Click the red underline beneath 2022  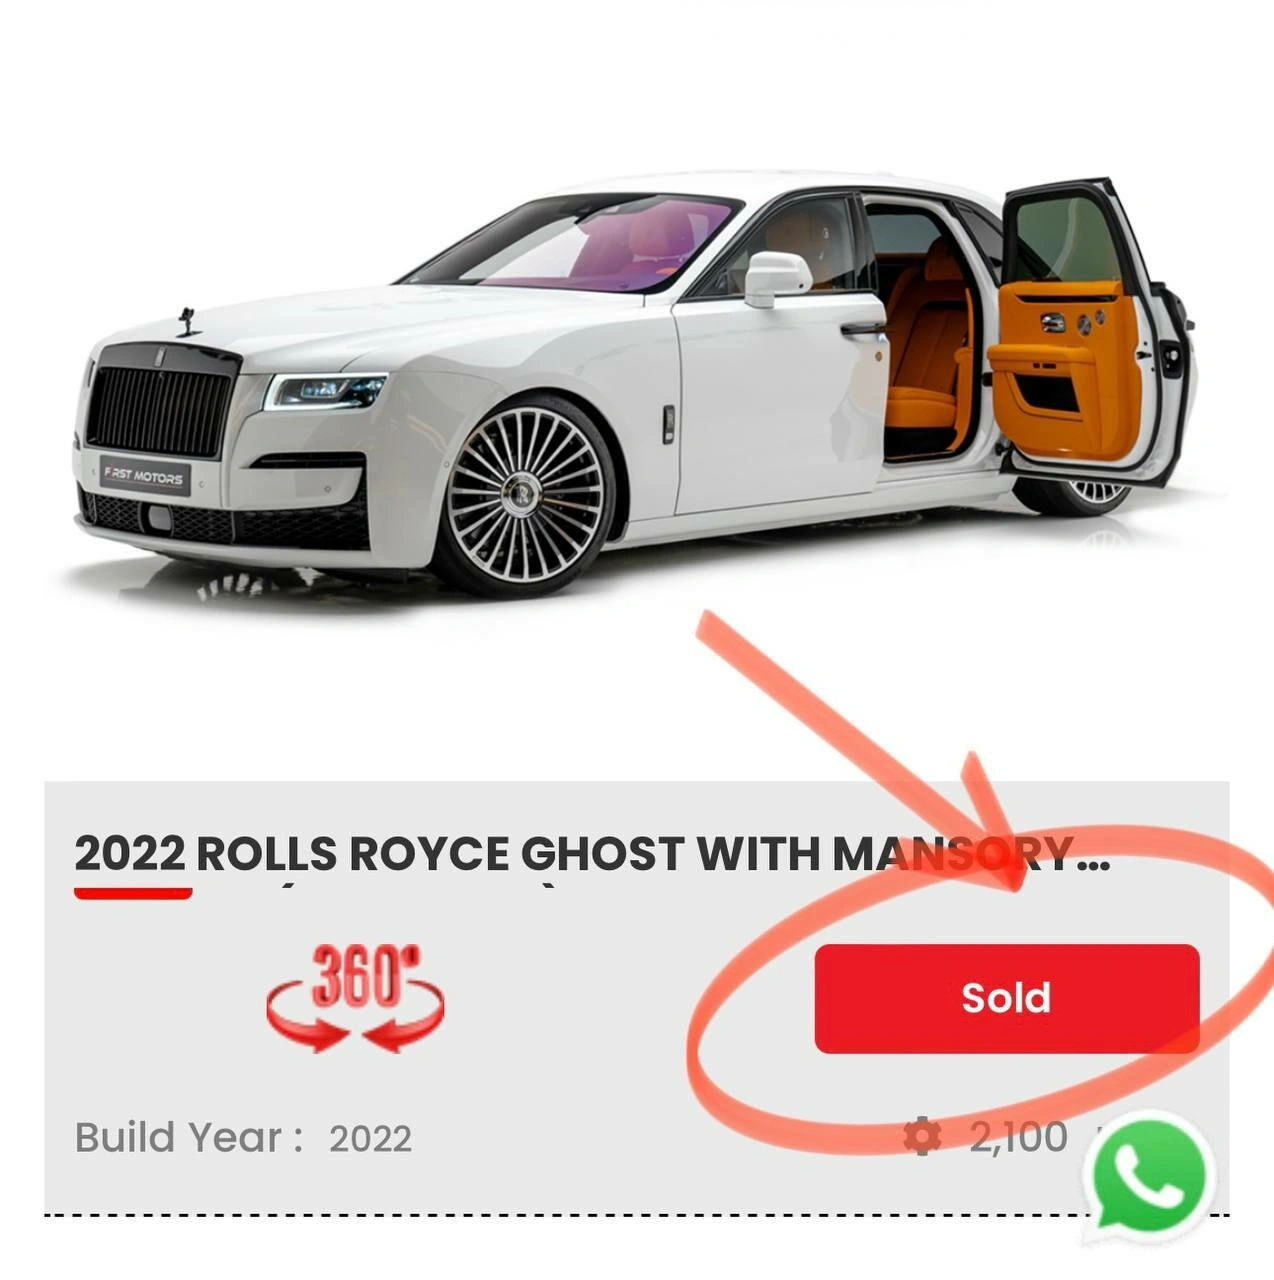(133, 892)
